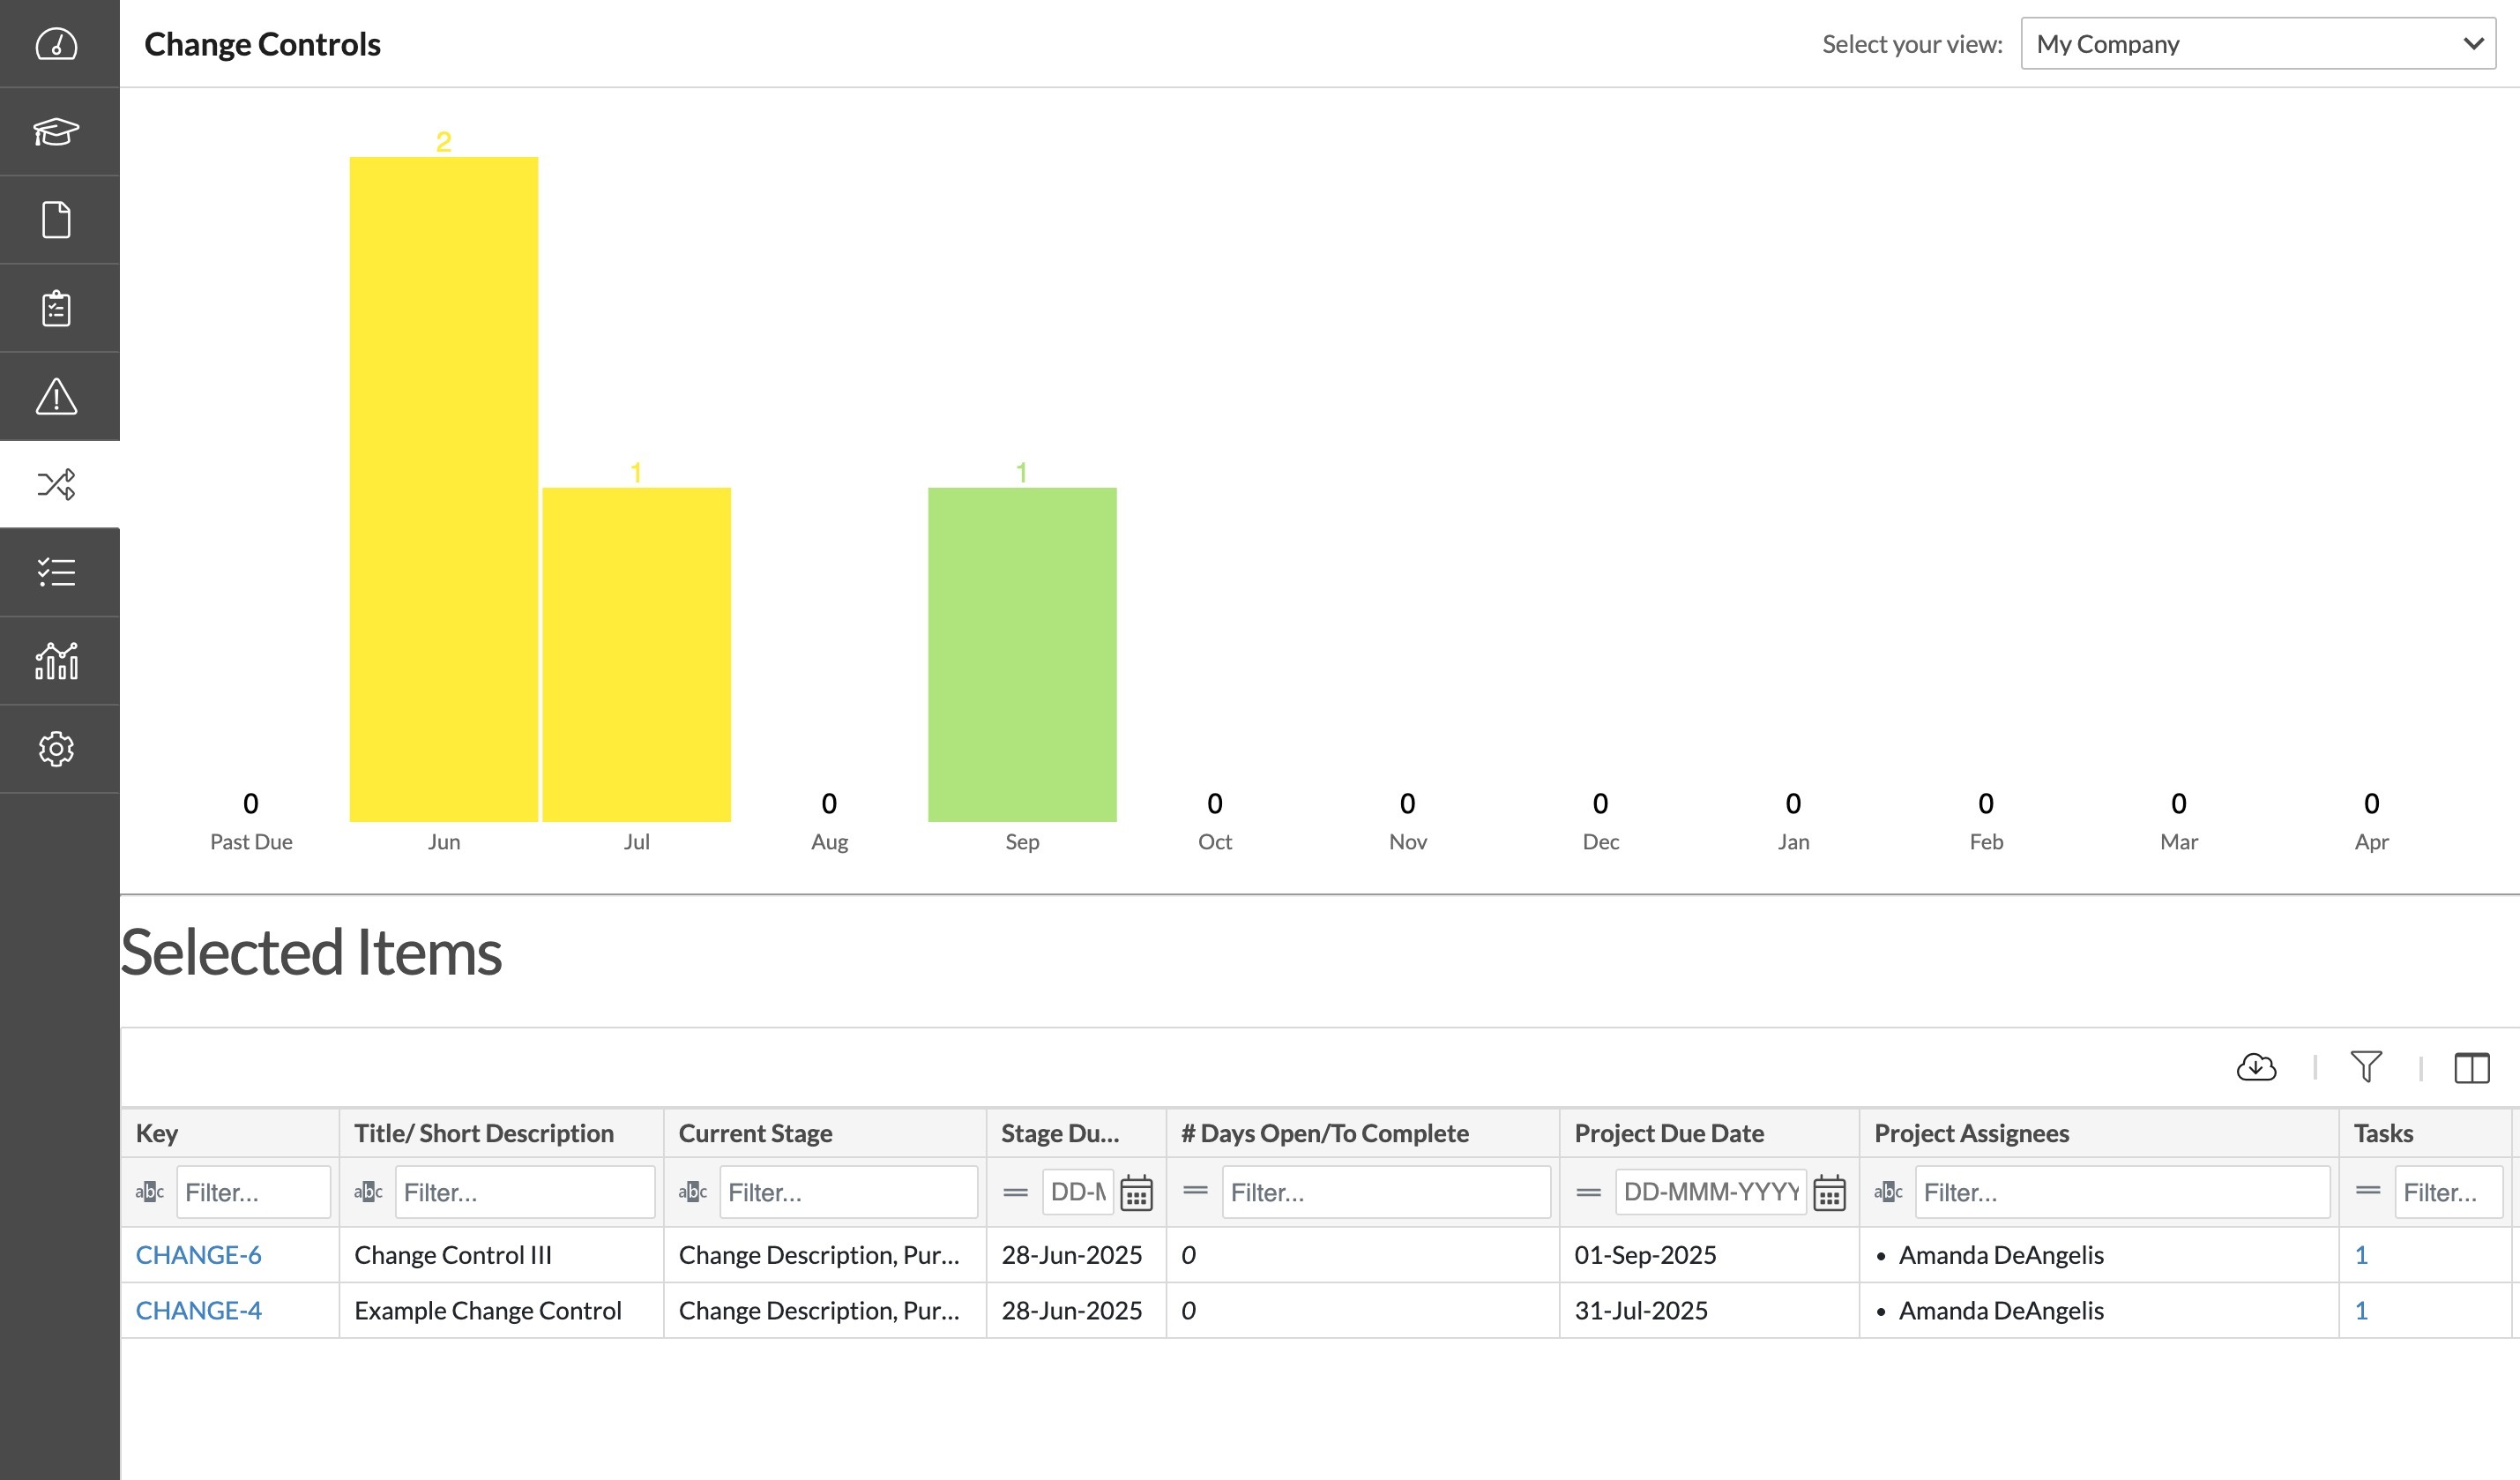The height and width of the screenshot is (1480, 2520).
Task: Click the Tasks count for Change Control III
Action: pyautogui.click(x=2361, y=1254)
